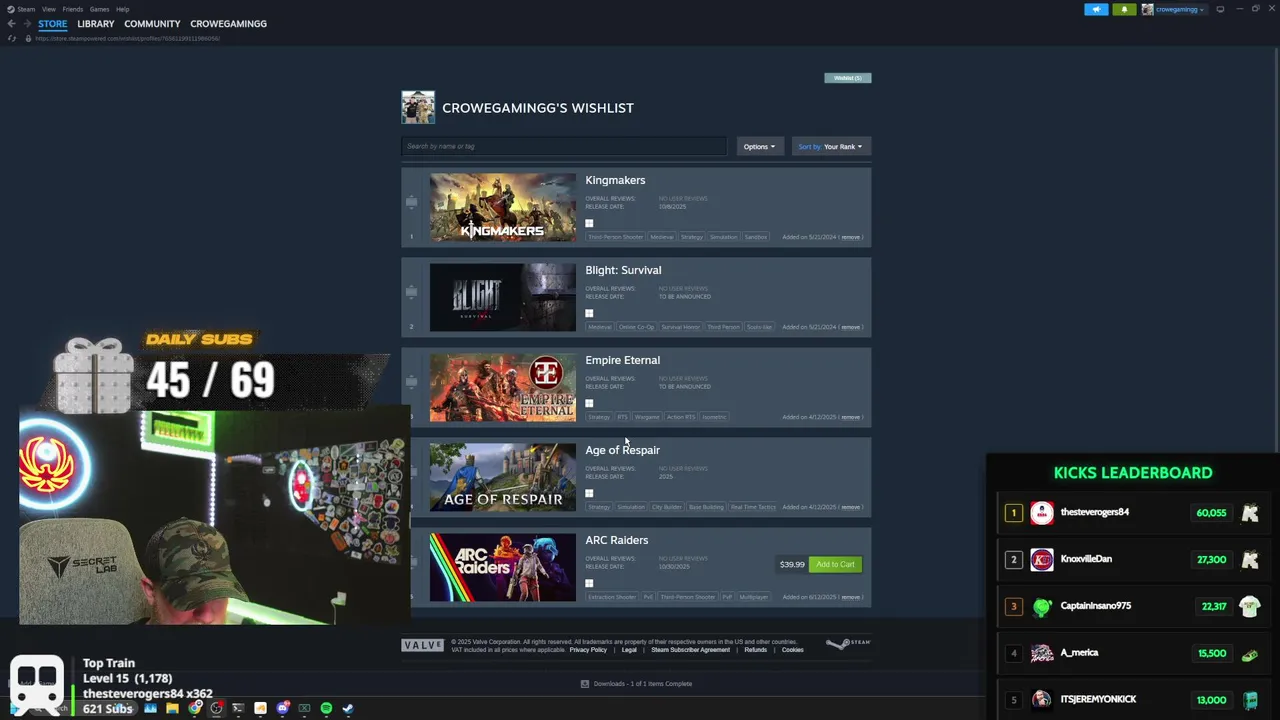This screenshot has width=1280, height=720.
Task: Open the Xbox app in the taskbar
Action: click(304, 708)
